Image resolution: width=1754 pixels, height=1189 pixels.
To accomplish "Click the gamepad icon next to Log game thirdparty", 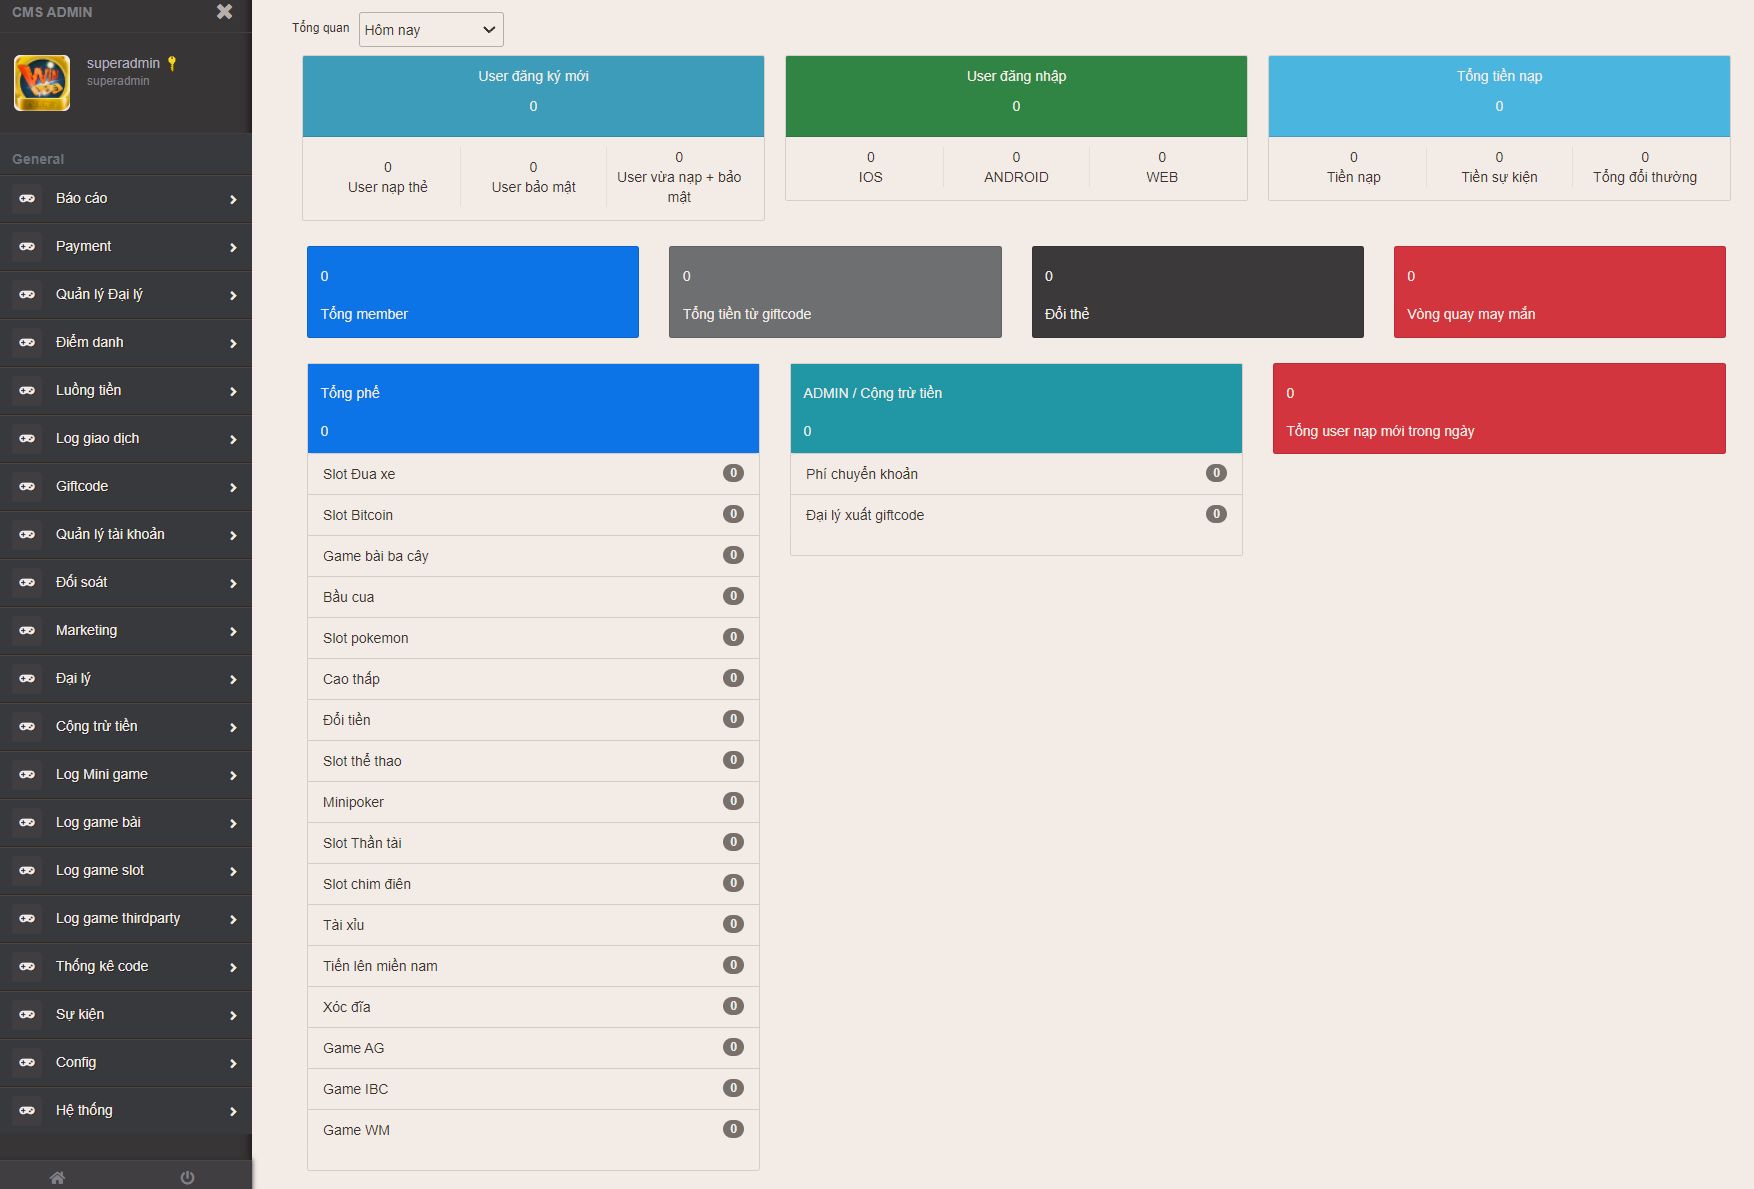I will pos(27,919).
